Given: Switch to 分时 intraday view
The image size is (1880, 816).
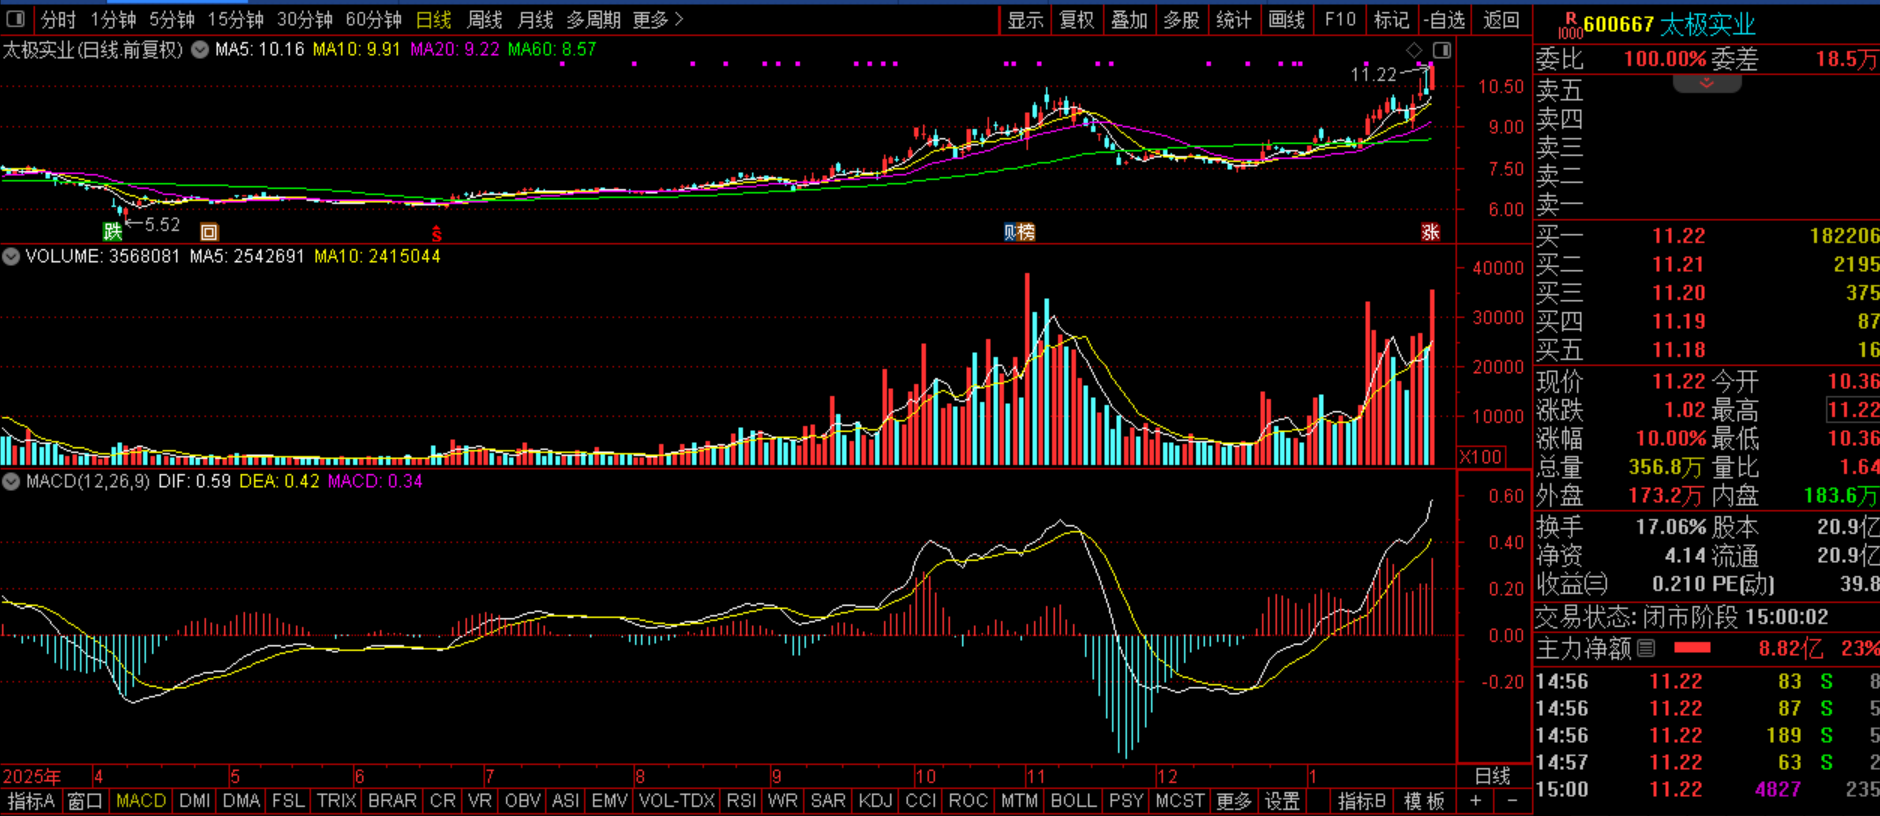Looking at the screenshot, I should (58, 19).
